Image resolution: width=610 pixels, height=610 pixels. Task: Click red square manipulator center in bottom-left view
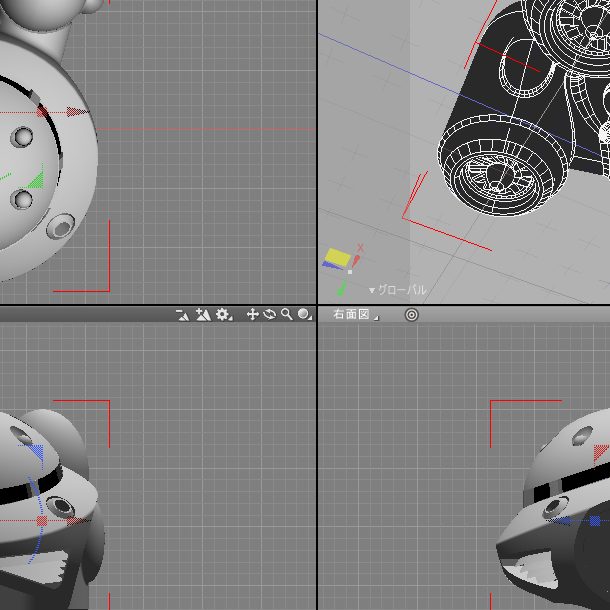click(42, 521)
